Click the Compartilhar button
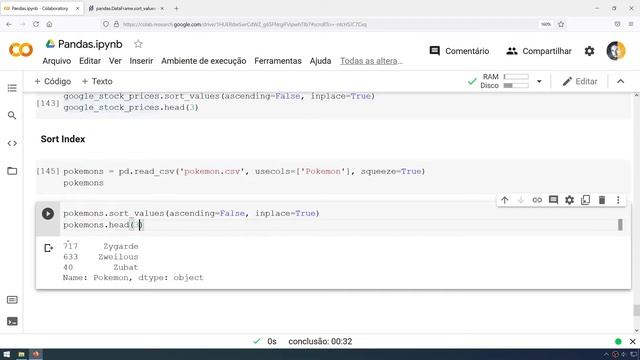The image size is (640, 360). pos(539,51)
